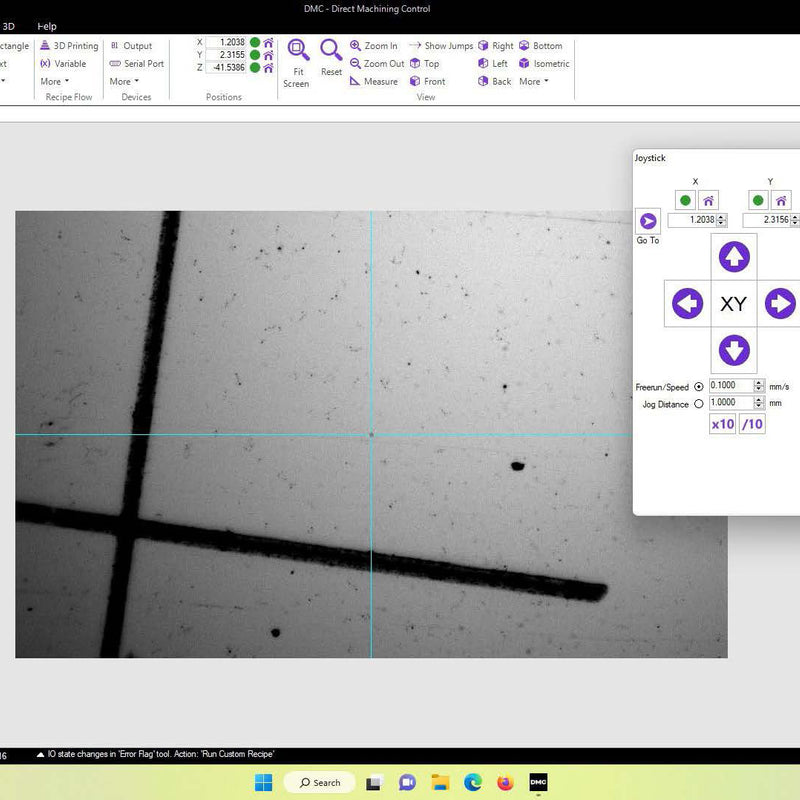Viewport: 800px width, 800px height.
Task: Select the Freerun/Speed radio button
Action: coord(699,387)
